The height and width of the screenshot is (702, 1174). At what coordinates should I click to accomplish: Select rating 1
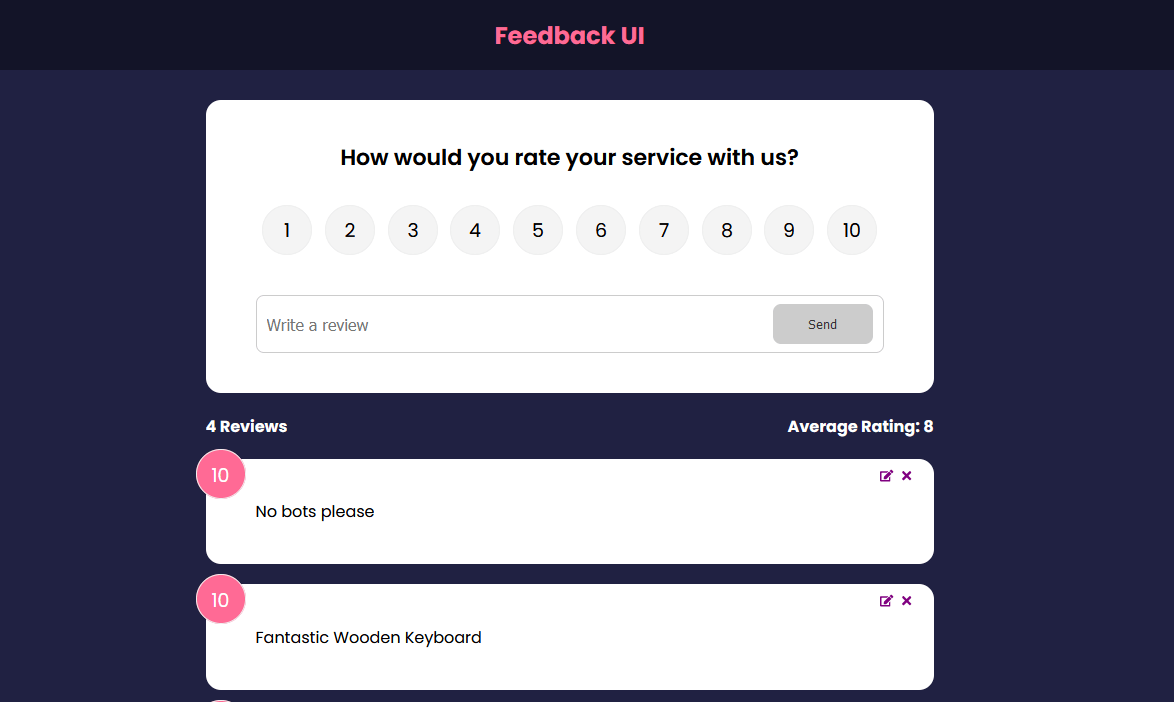[286, 230]
